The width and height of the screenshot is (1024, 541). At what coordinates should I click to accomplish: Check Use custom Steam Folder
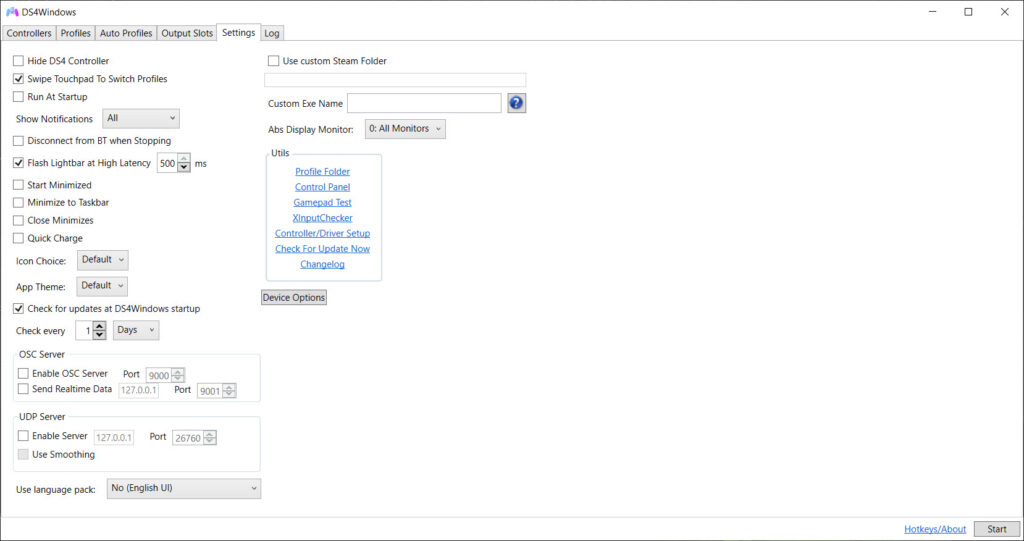pyautogui.click(x=274, y=61)
